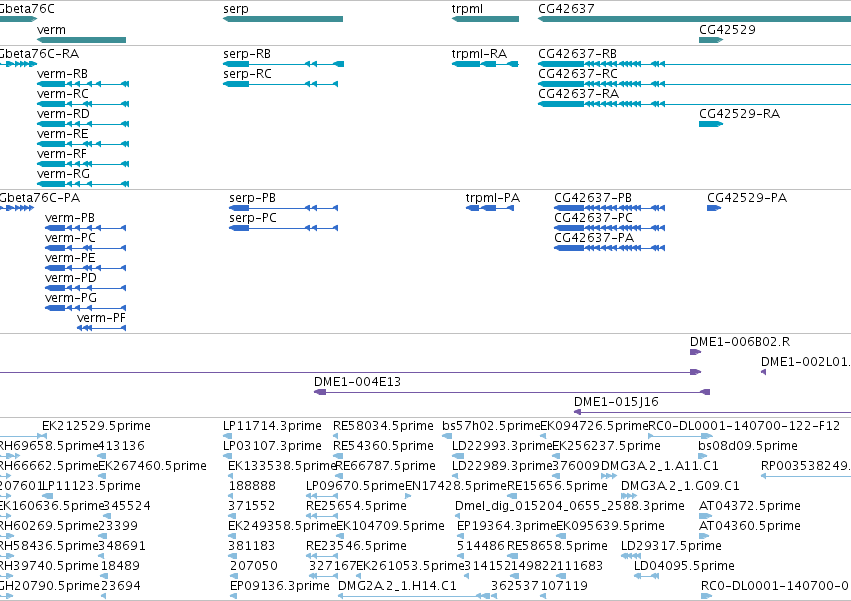
Task: Select the serp gene bar
Action: click(283, 19)
